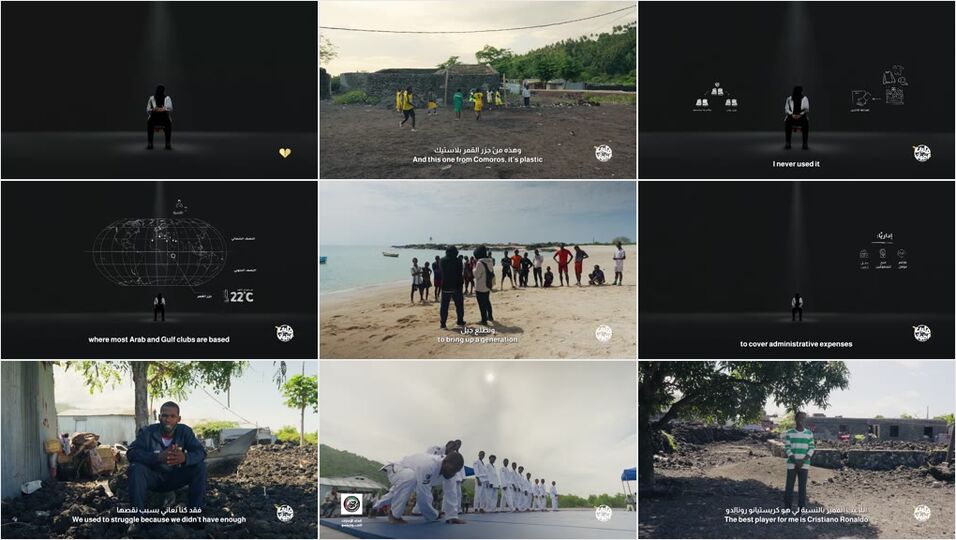Click the 22°C temperature indicator
The image size is (956, 540).
239,296
